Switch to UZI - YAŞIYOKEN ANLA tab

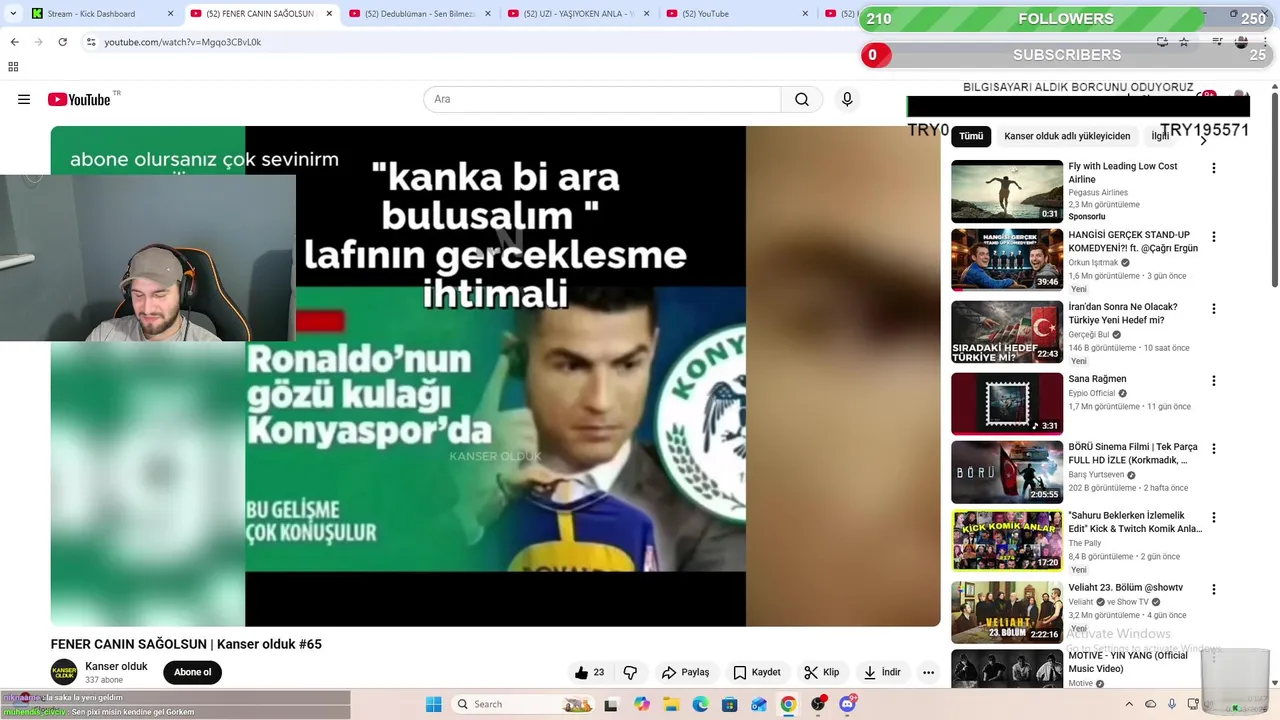pyautogui.click(x=580, y=14)
